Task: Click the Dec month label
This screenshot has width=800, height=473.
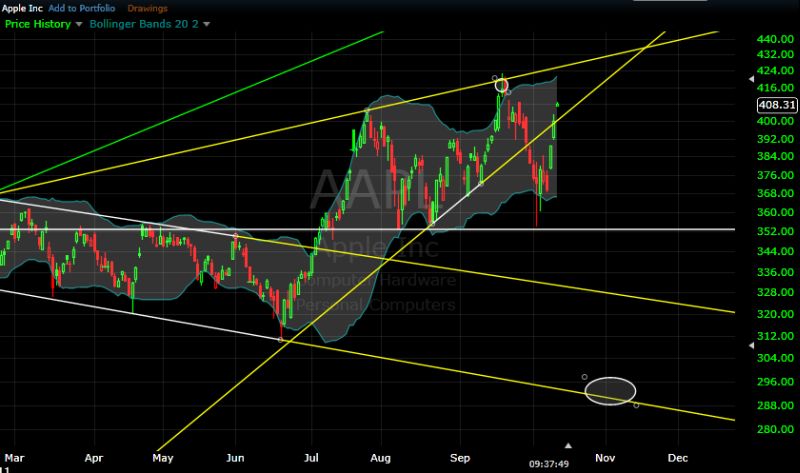Action: (x=678, y=458)
